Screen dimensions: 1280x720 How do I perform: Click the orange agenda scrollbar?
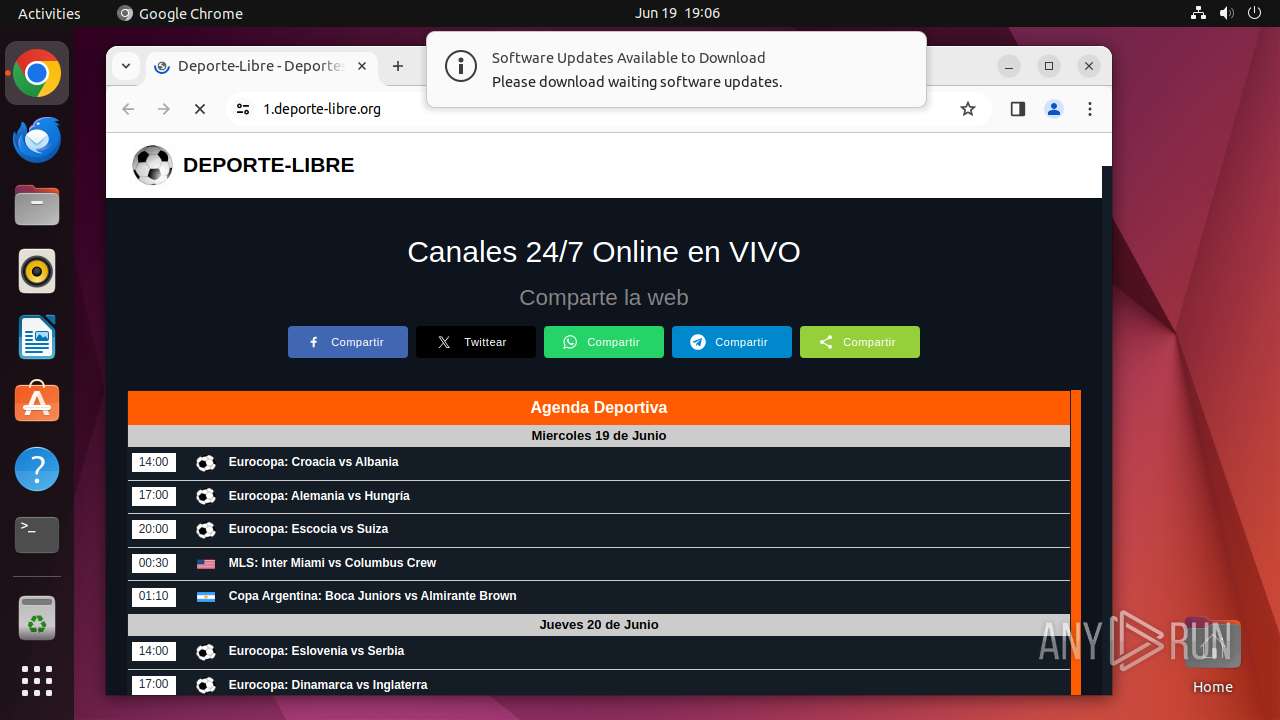(x=1076, y=543)
